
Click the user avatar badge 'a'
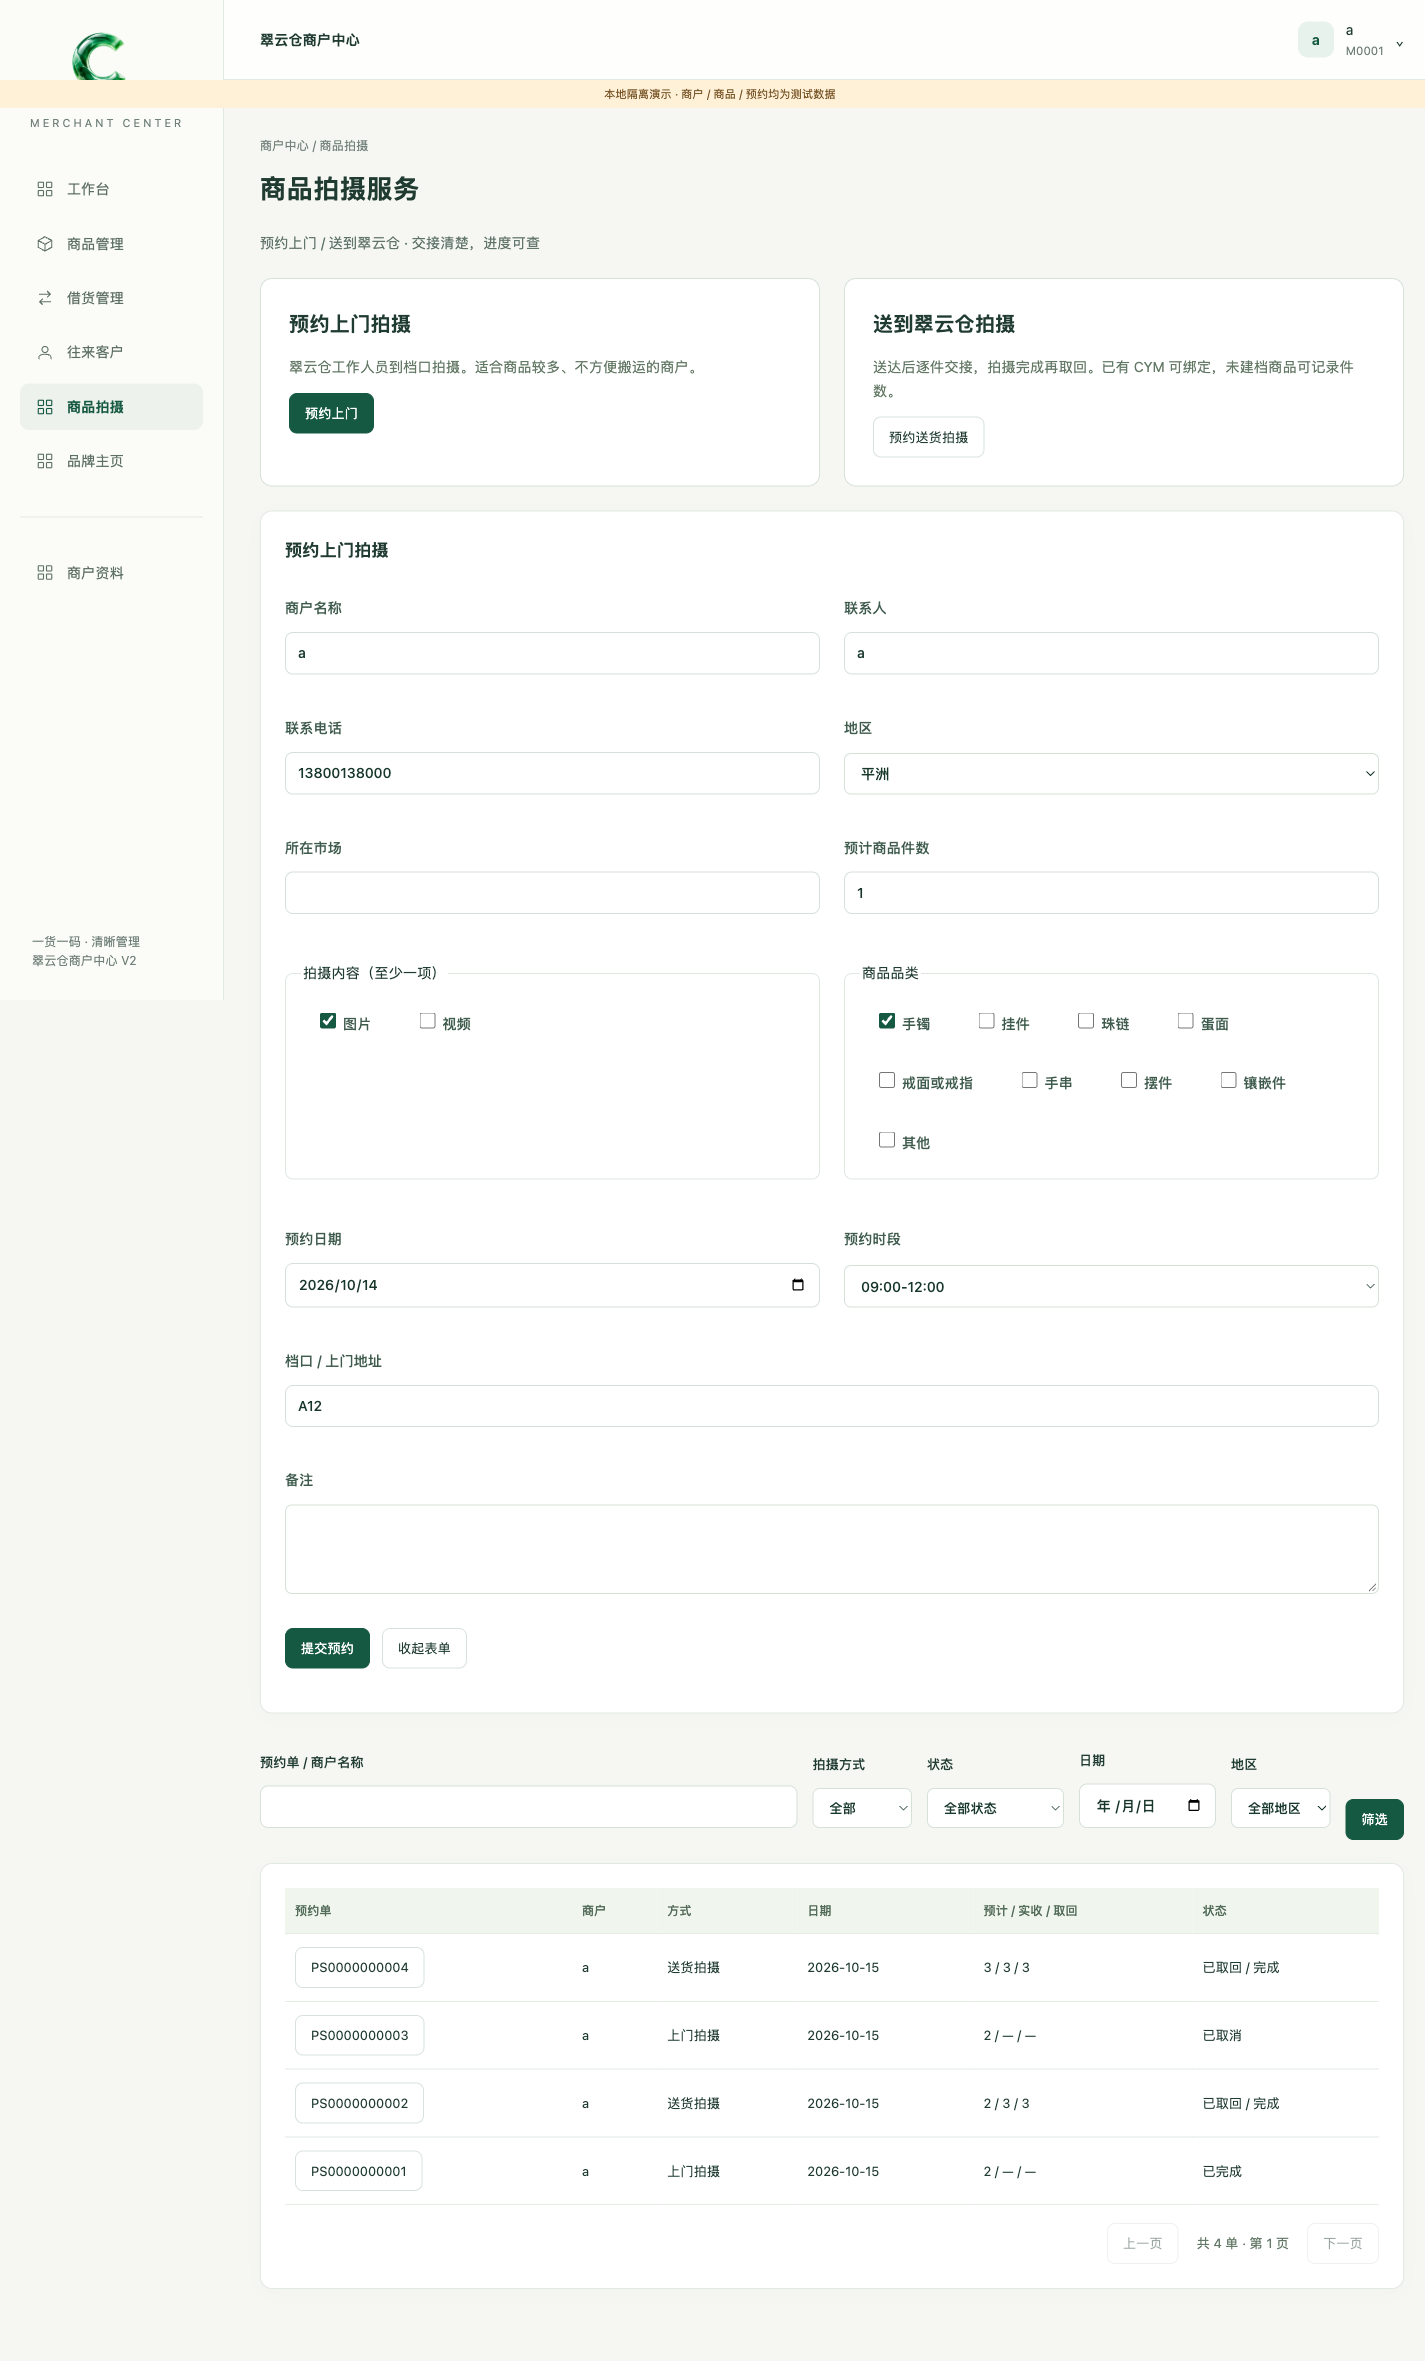pos(1316,40)
